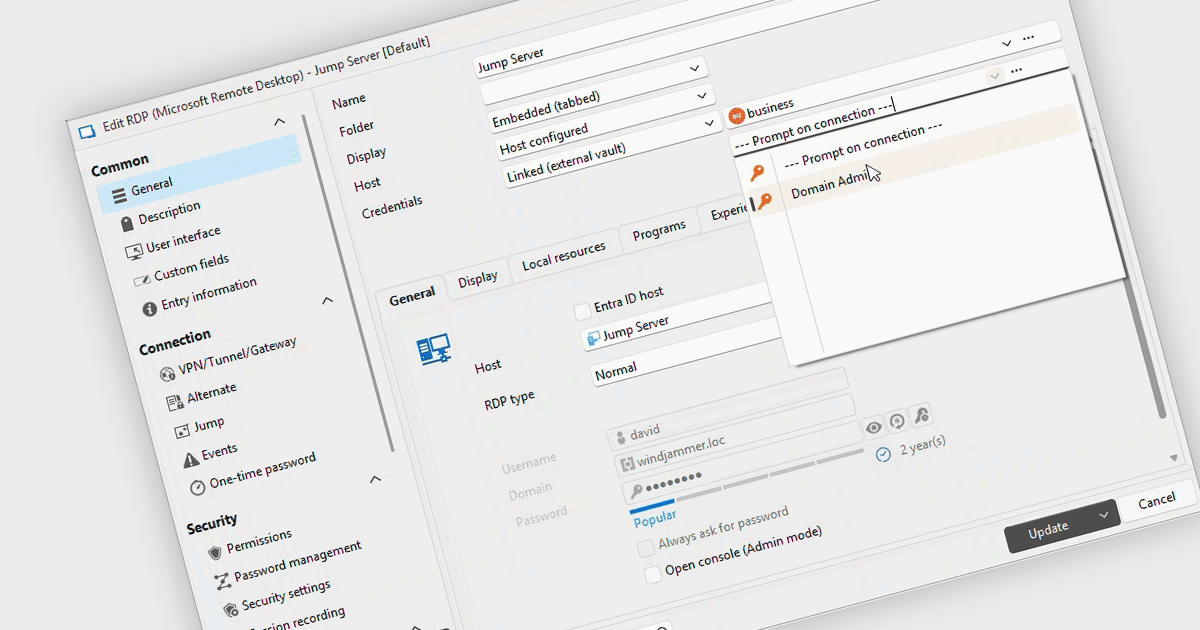Switch to the Display tab
The width and height of the screenshot is (1200, 630).
coord(478,279)
